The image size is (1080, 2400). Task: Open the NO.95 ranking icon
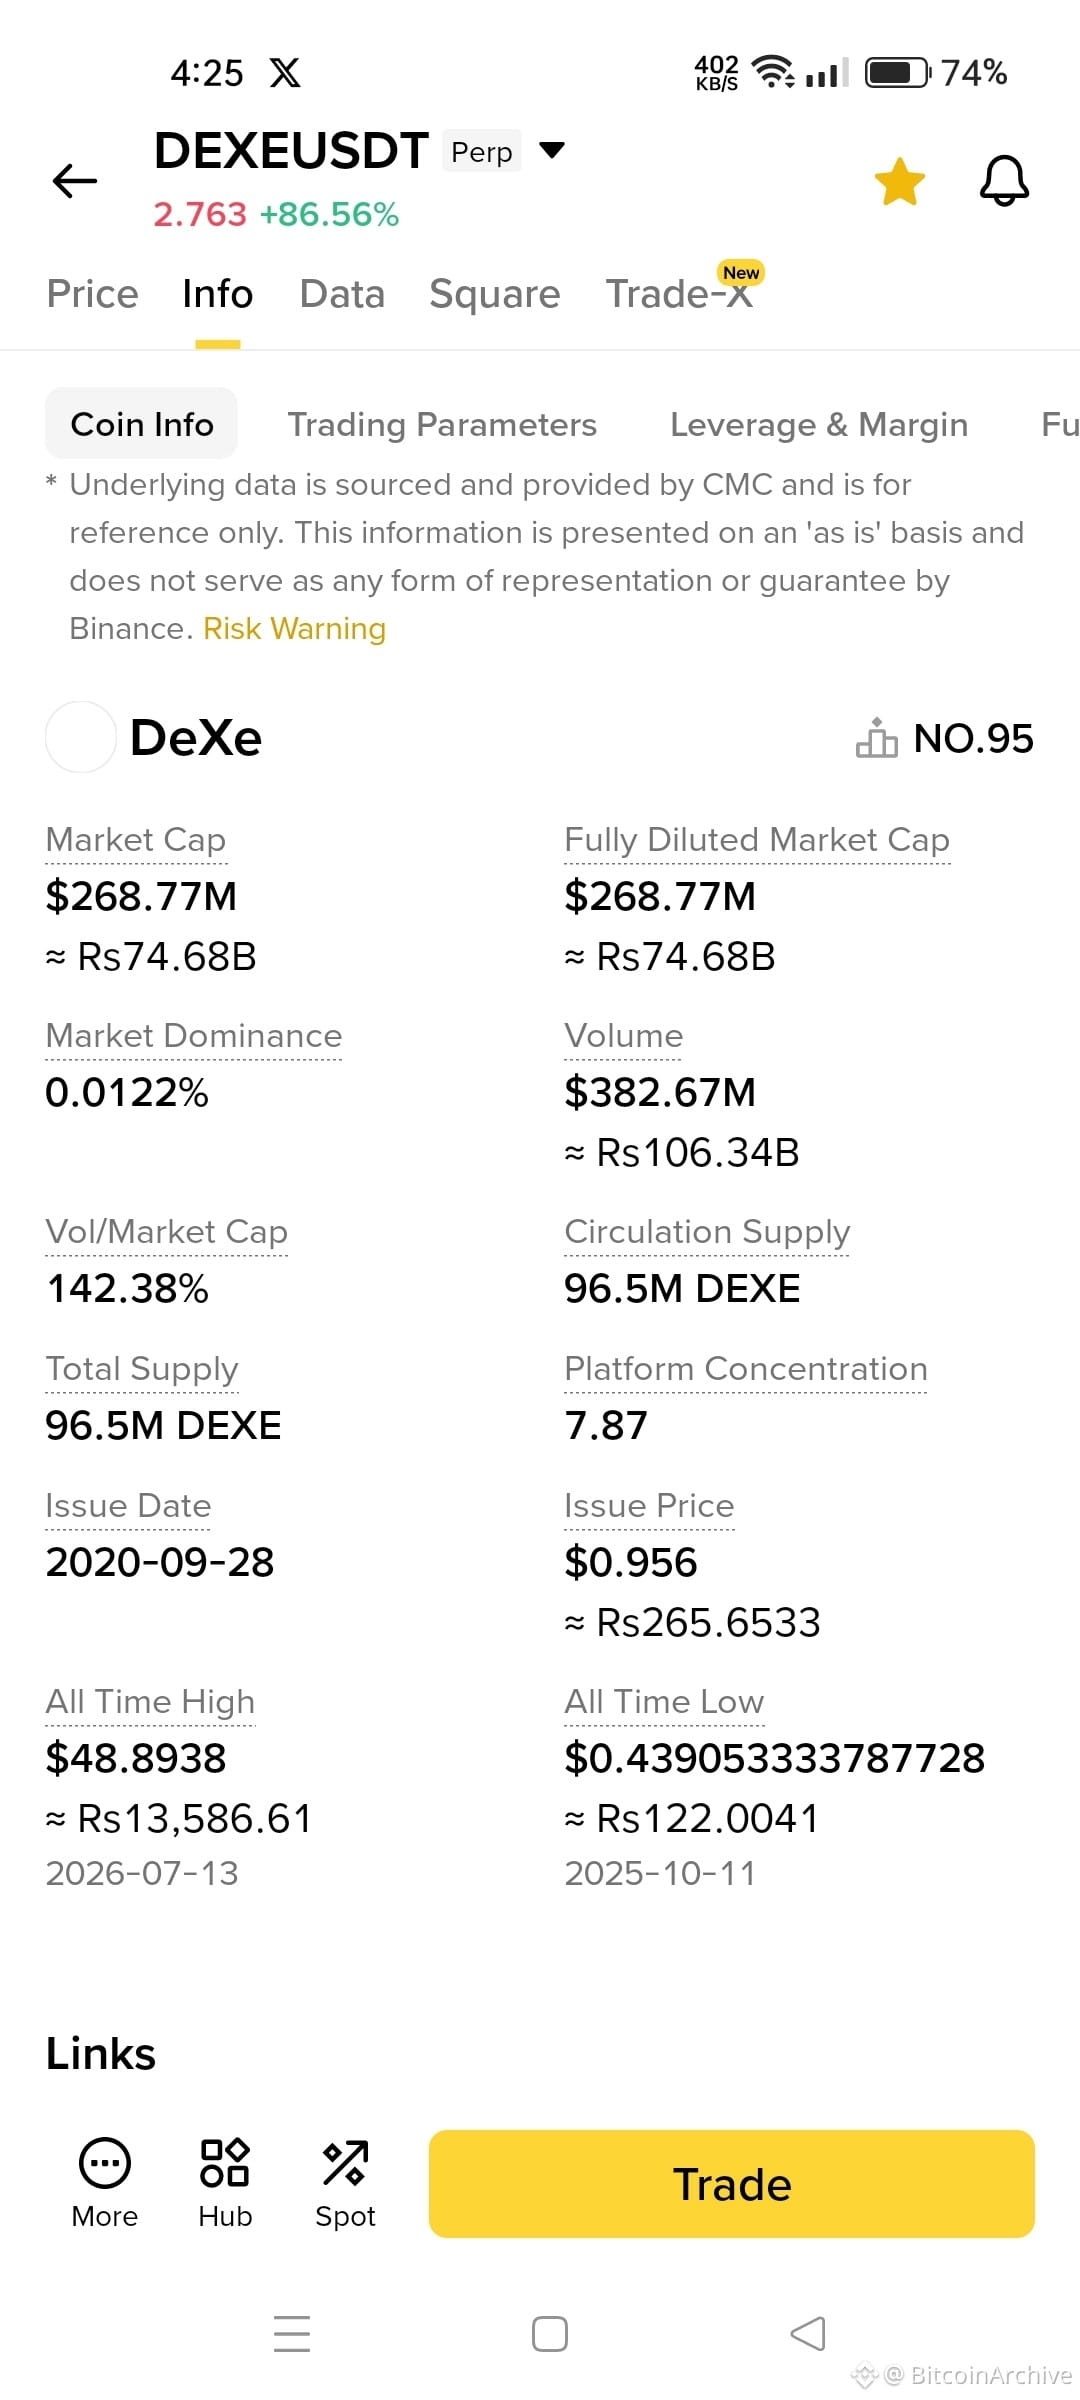(x=876, y=738)
